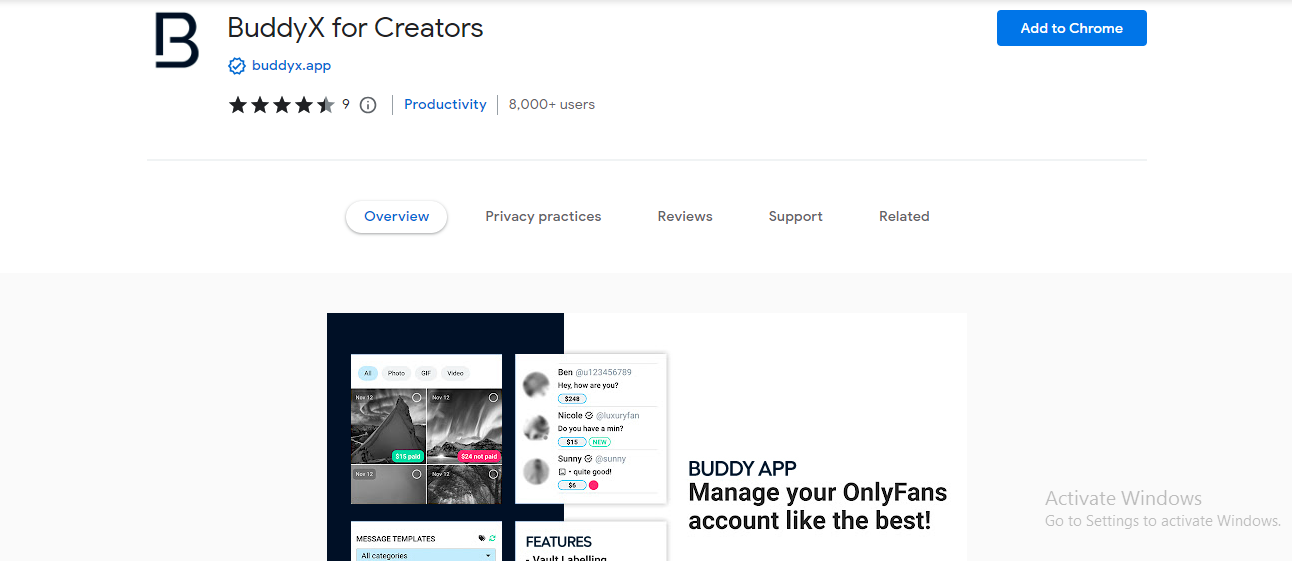The height and width of the screenshot is (561, 1292).
Task: Click the 'Video' filter chip in preview
Action: coord(455,373)
